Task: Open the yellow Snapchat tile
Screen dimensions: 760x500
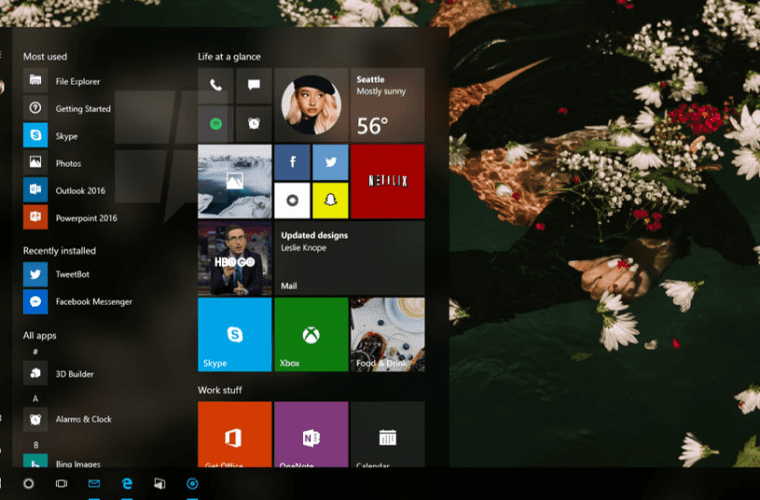Action: pos(330,199)
